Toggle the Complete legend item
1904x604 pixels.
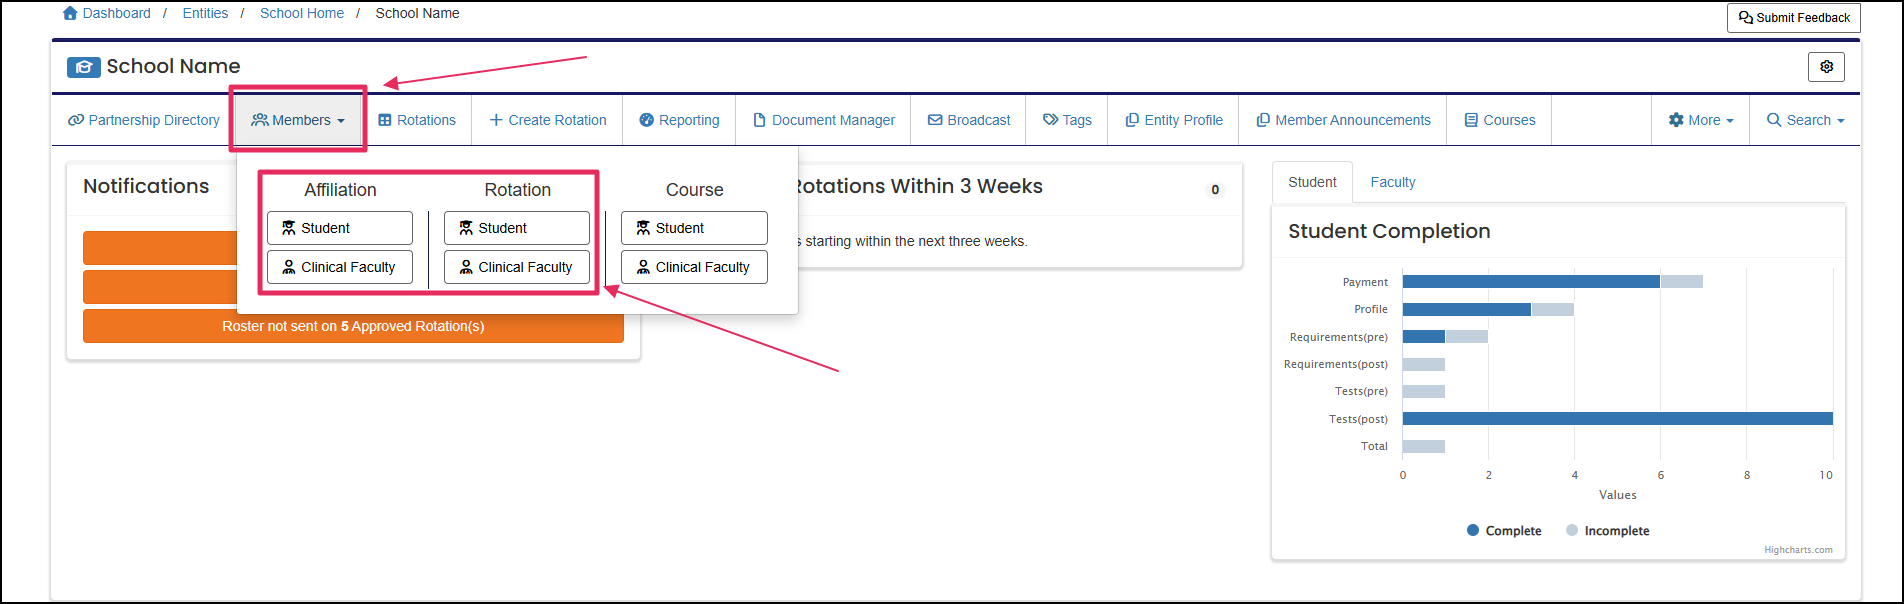coord(1504,531)
